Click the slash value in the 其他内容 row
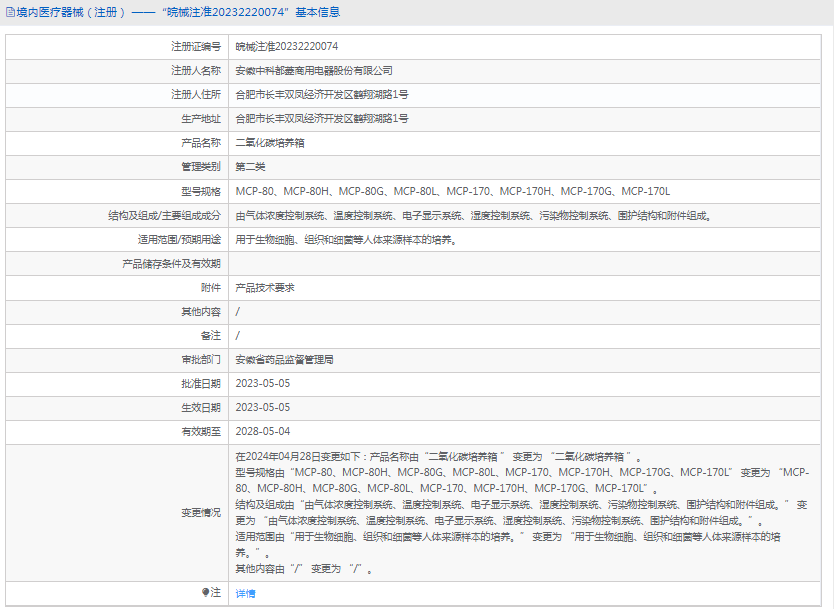The image size is (834, 609). tap(238, 312)
